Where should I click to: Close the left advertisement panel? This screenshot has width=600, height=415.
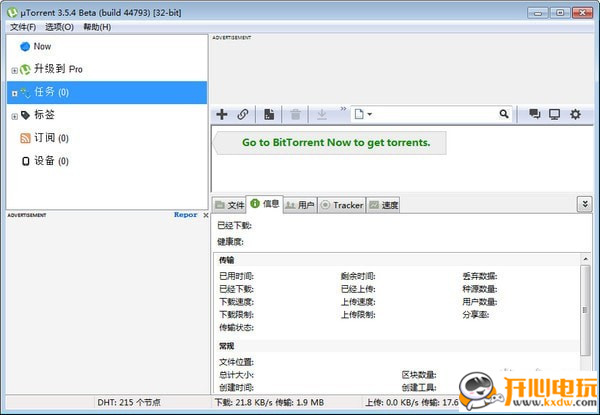[205, 215]
